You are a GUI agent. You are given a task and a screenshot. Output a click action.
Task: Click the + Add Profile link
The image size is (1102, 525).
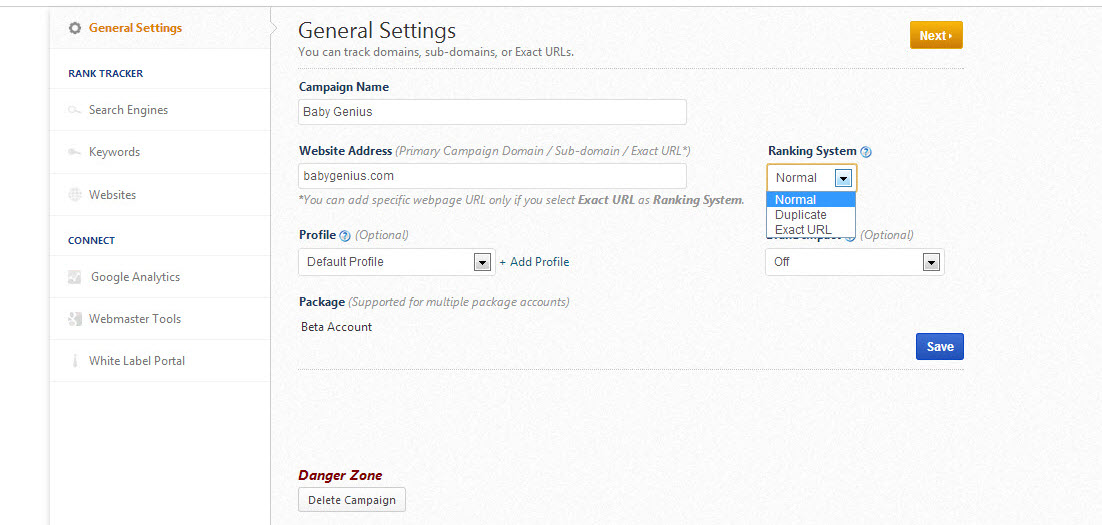click(534, 262)
